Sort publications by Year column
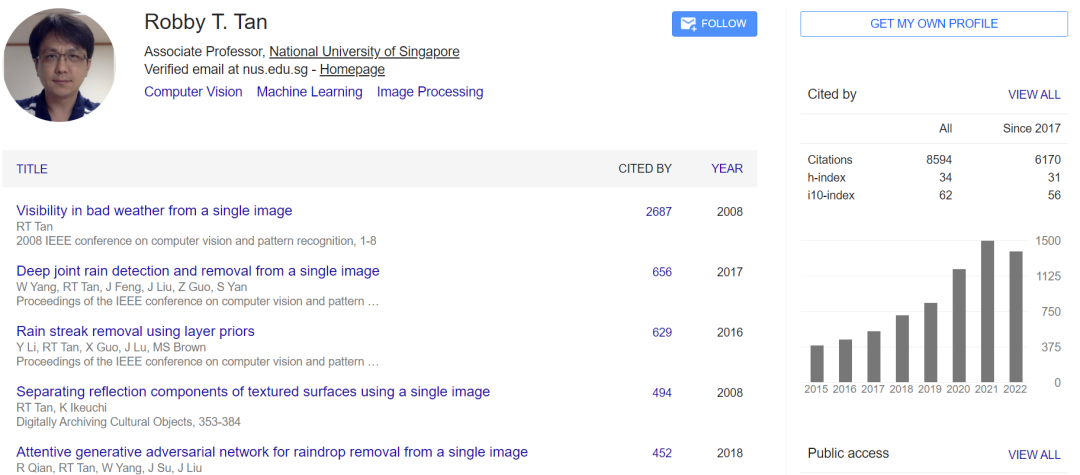The width and height of the screenshot is (1080, 475). coord(727,169)
